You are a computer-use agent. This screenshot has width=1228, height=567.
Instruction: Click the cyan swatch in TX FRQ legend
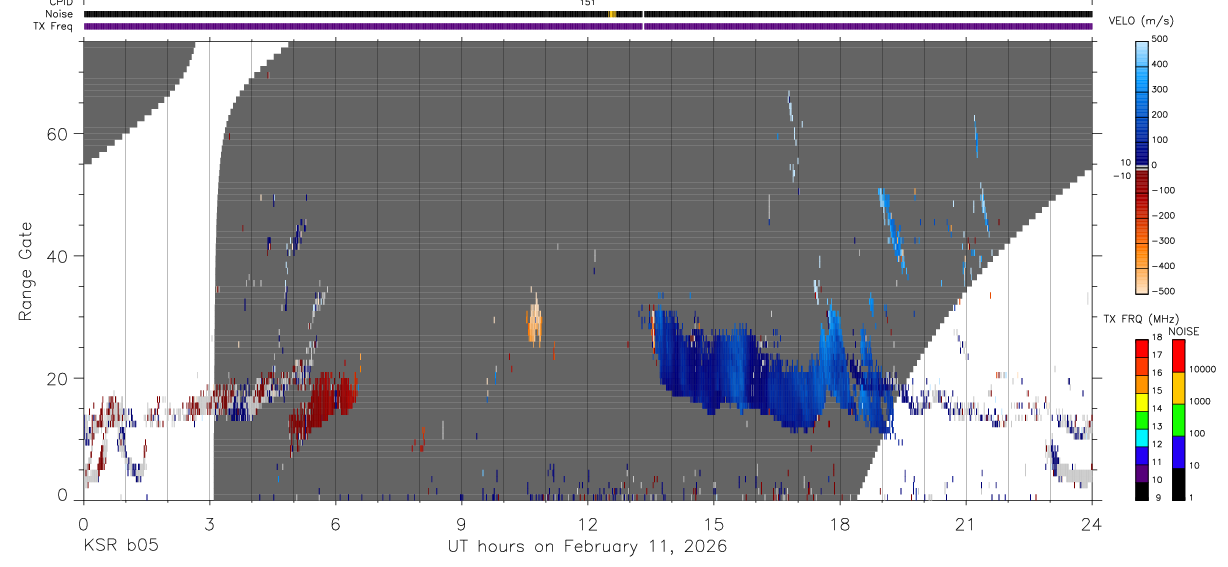(1142, 437)
